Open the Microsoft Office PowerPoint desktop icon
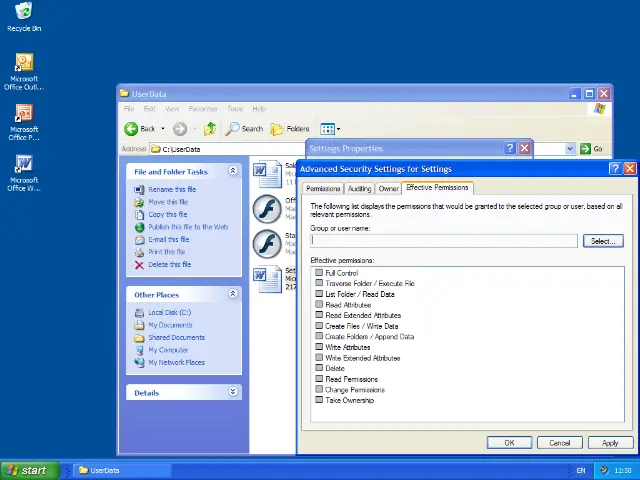Screen dimensions: 640x480 pyautogui.click(x=24, y=114)
